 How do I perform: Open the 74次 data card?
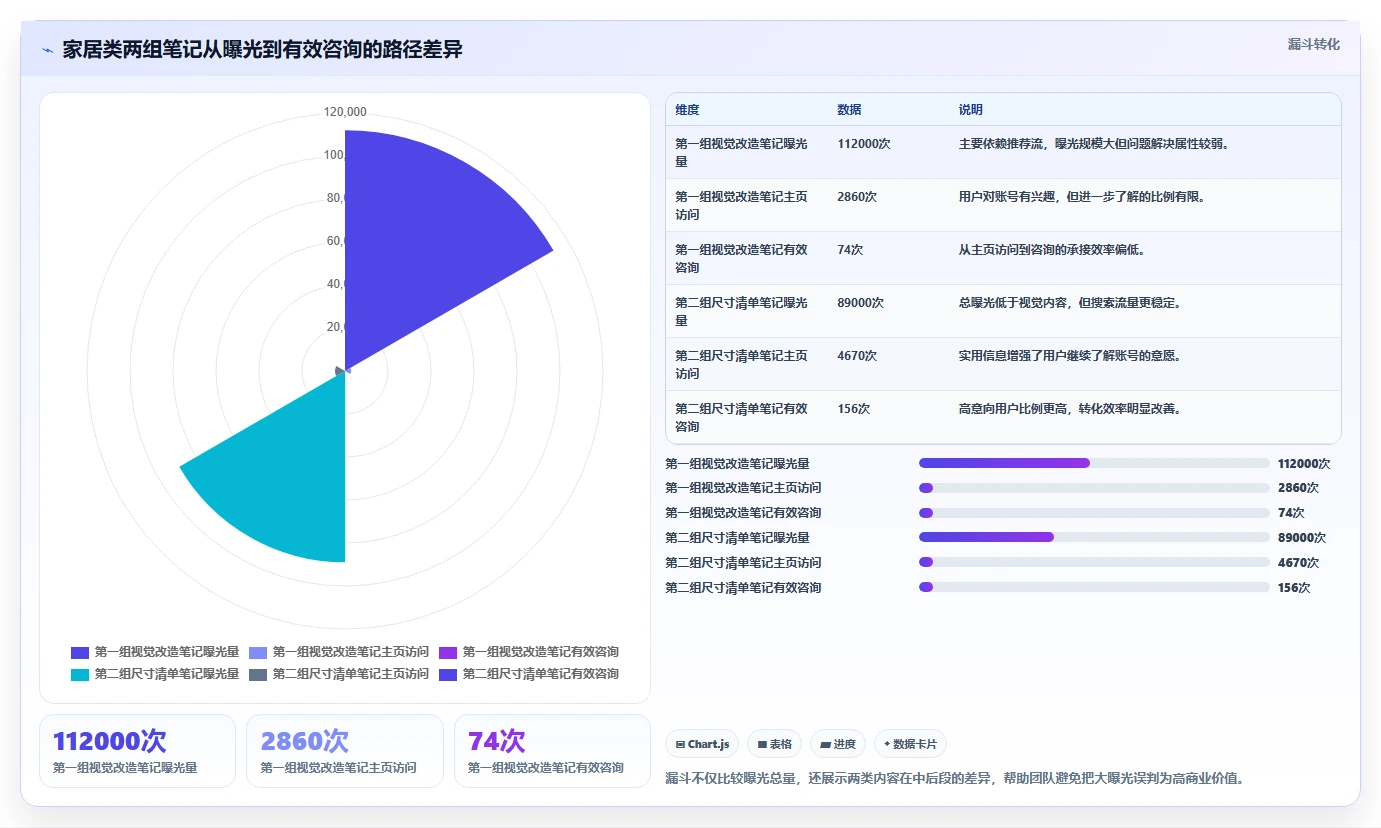[552, 751]
